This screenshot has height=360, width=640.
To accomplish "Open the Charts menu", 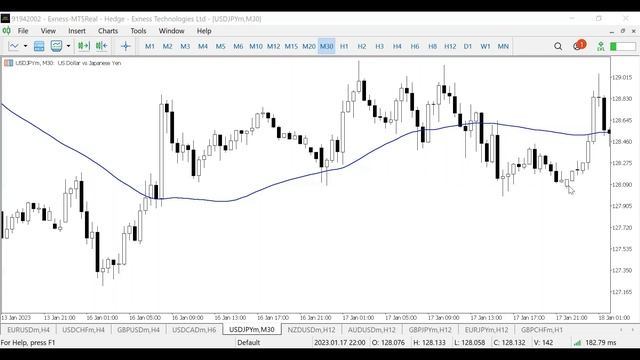I will (108, 31).
